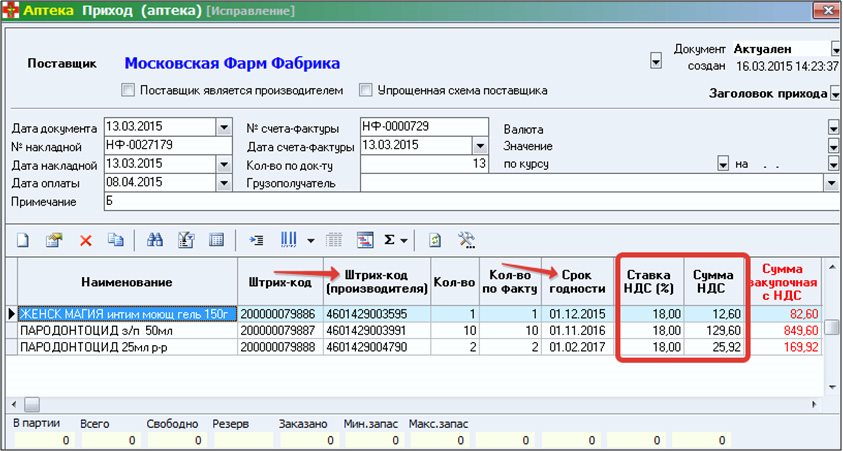Image resolution: width=843 pixels, height=451 pixels.
Task: Click the 'Наименование' column header
Action: click(127, 282)
